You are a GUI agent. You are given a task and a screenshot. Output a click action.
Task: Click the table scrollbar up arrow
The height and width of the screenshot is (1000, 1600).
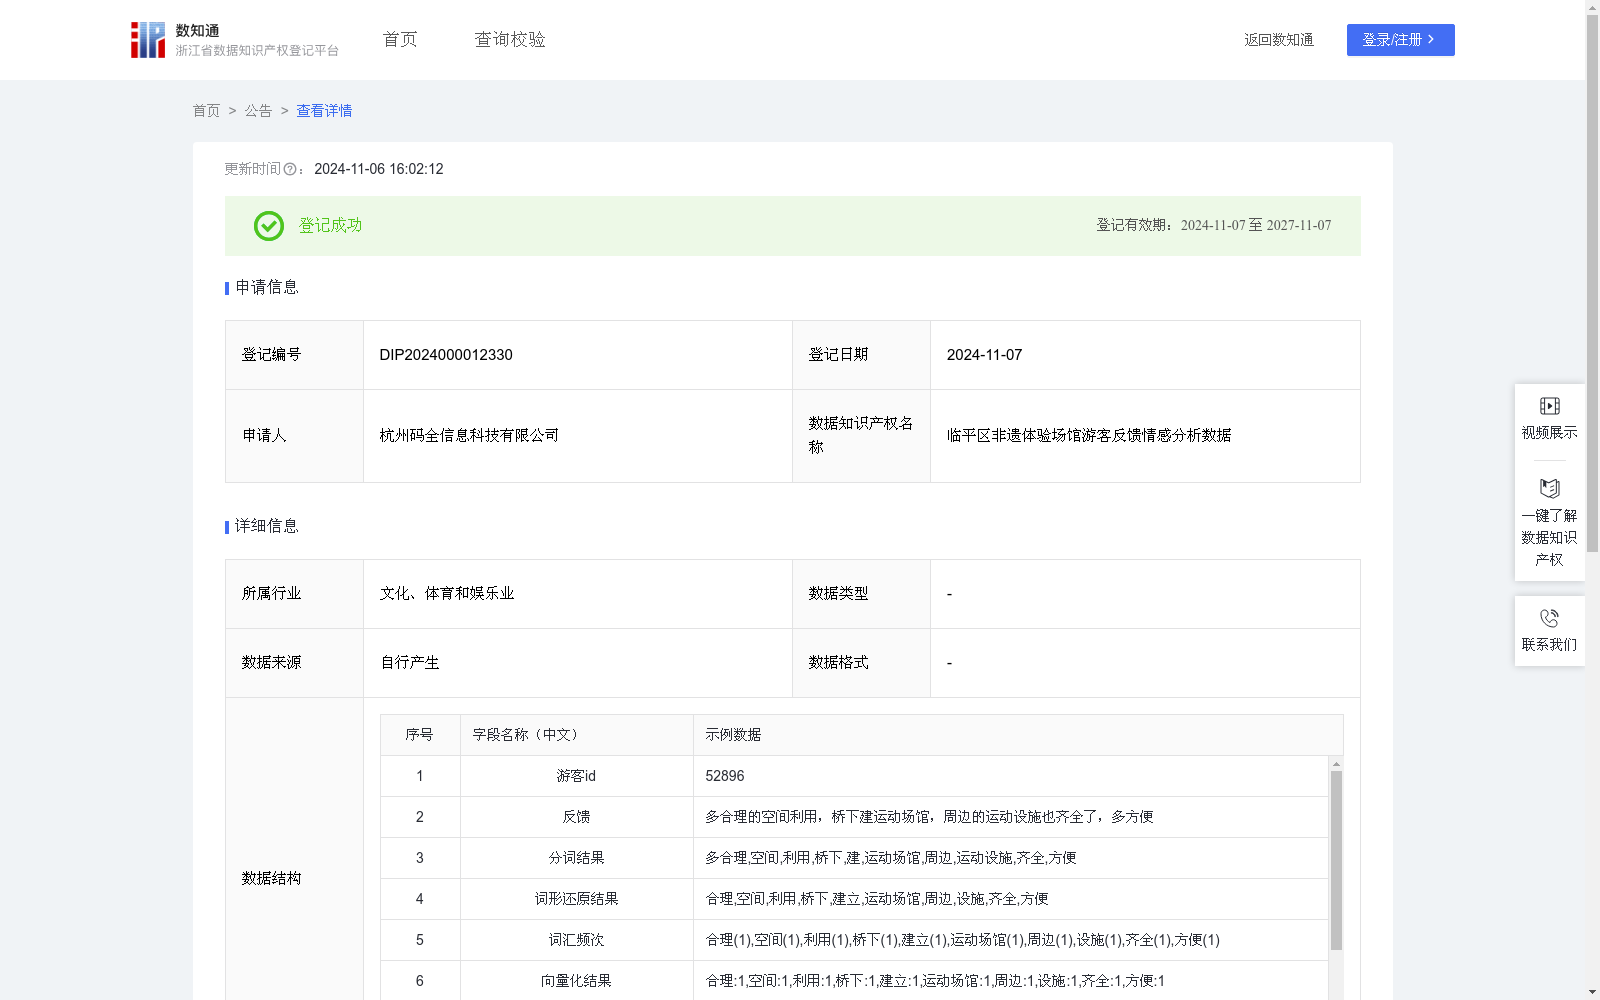click(x=1336, y=764)
